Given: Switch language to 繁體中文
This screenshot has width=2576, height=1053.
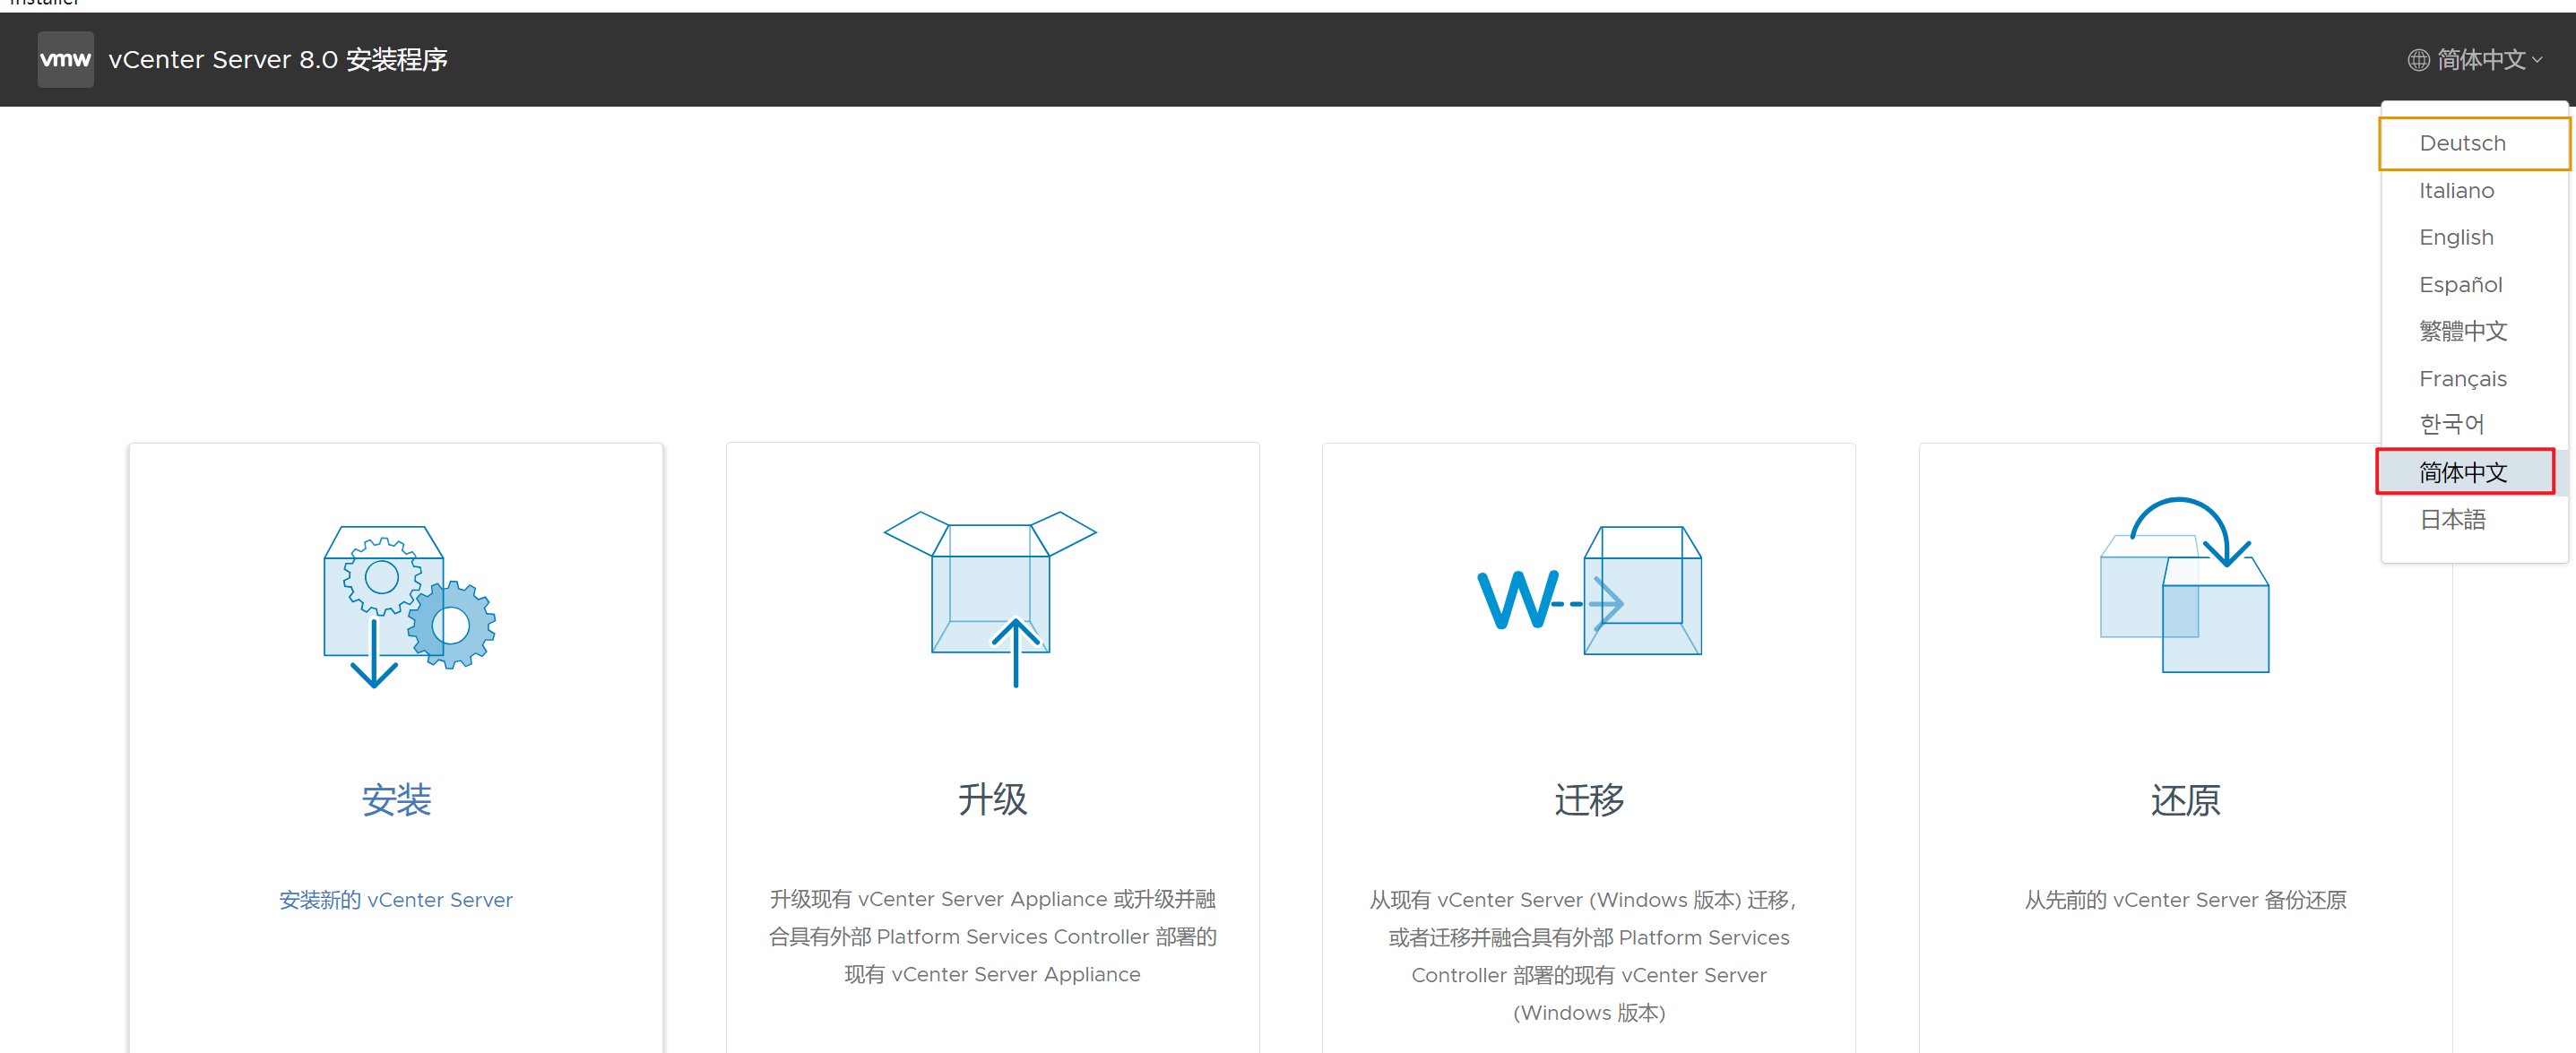Looking at the screenshot, I should coord(2462,331).
